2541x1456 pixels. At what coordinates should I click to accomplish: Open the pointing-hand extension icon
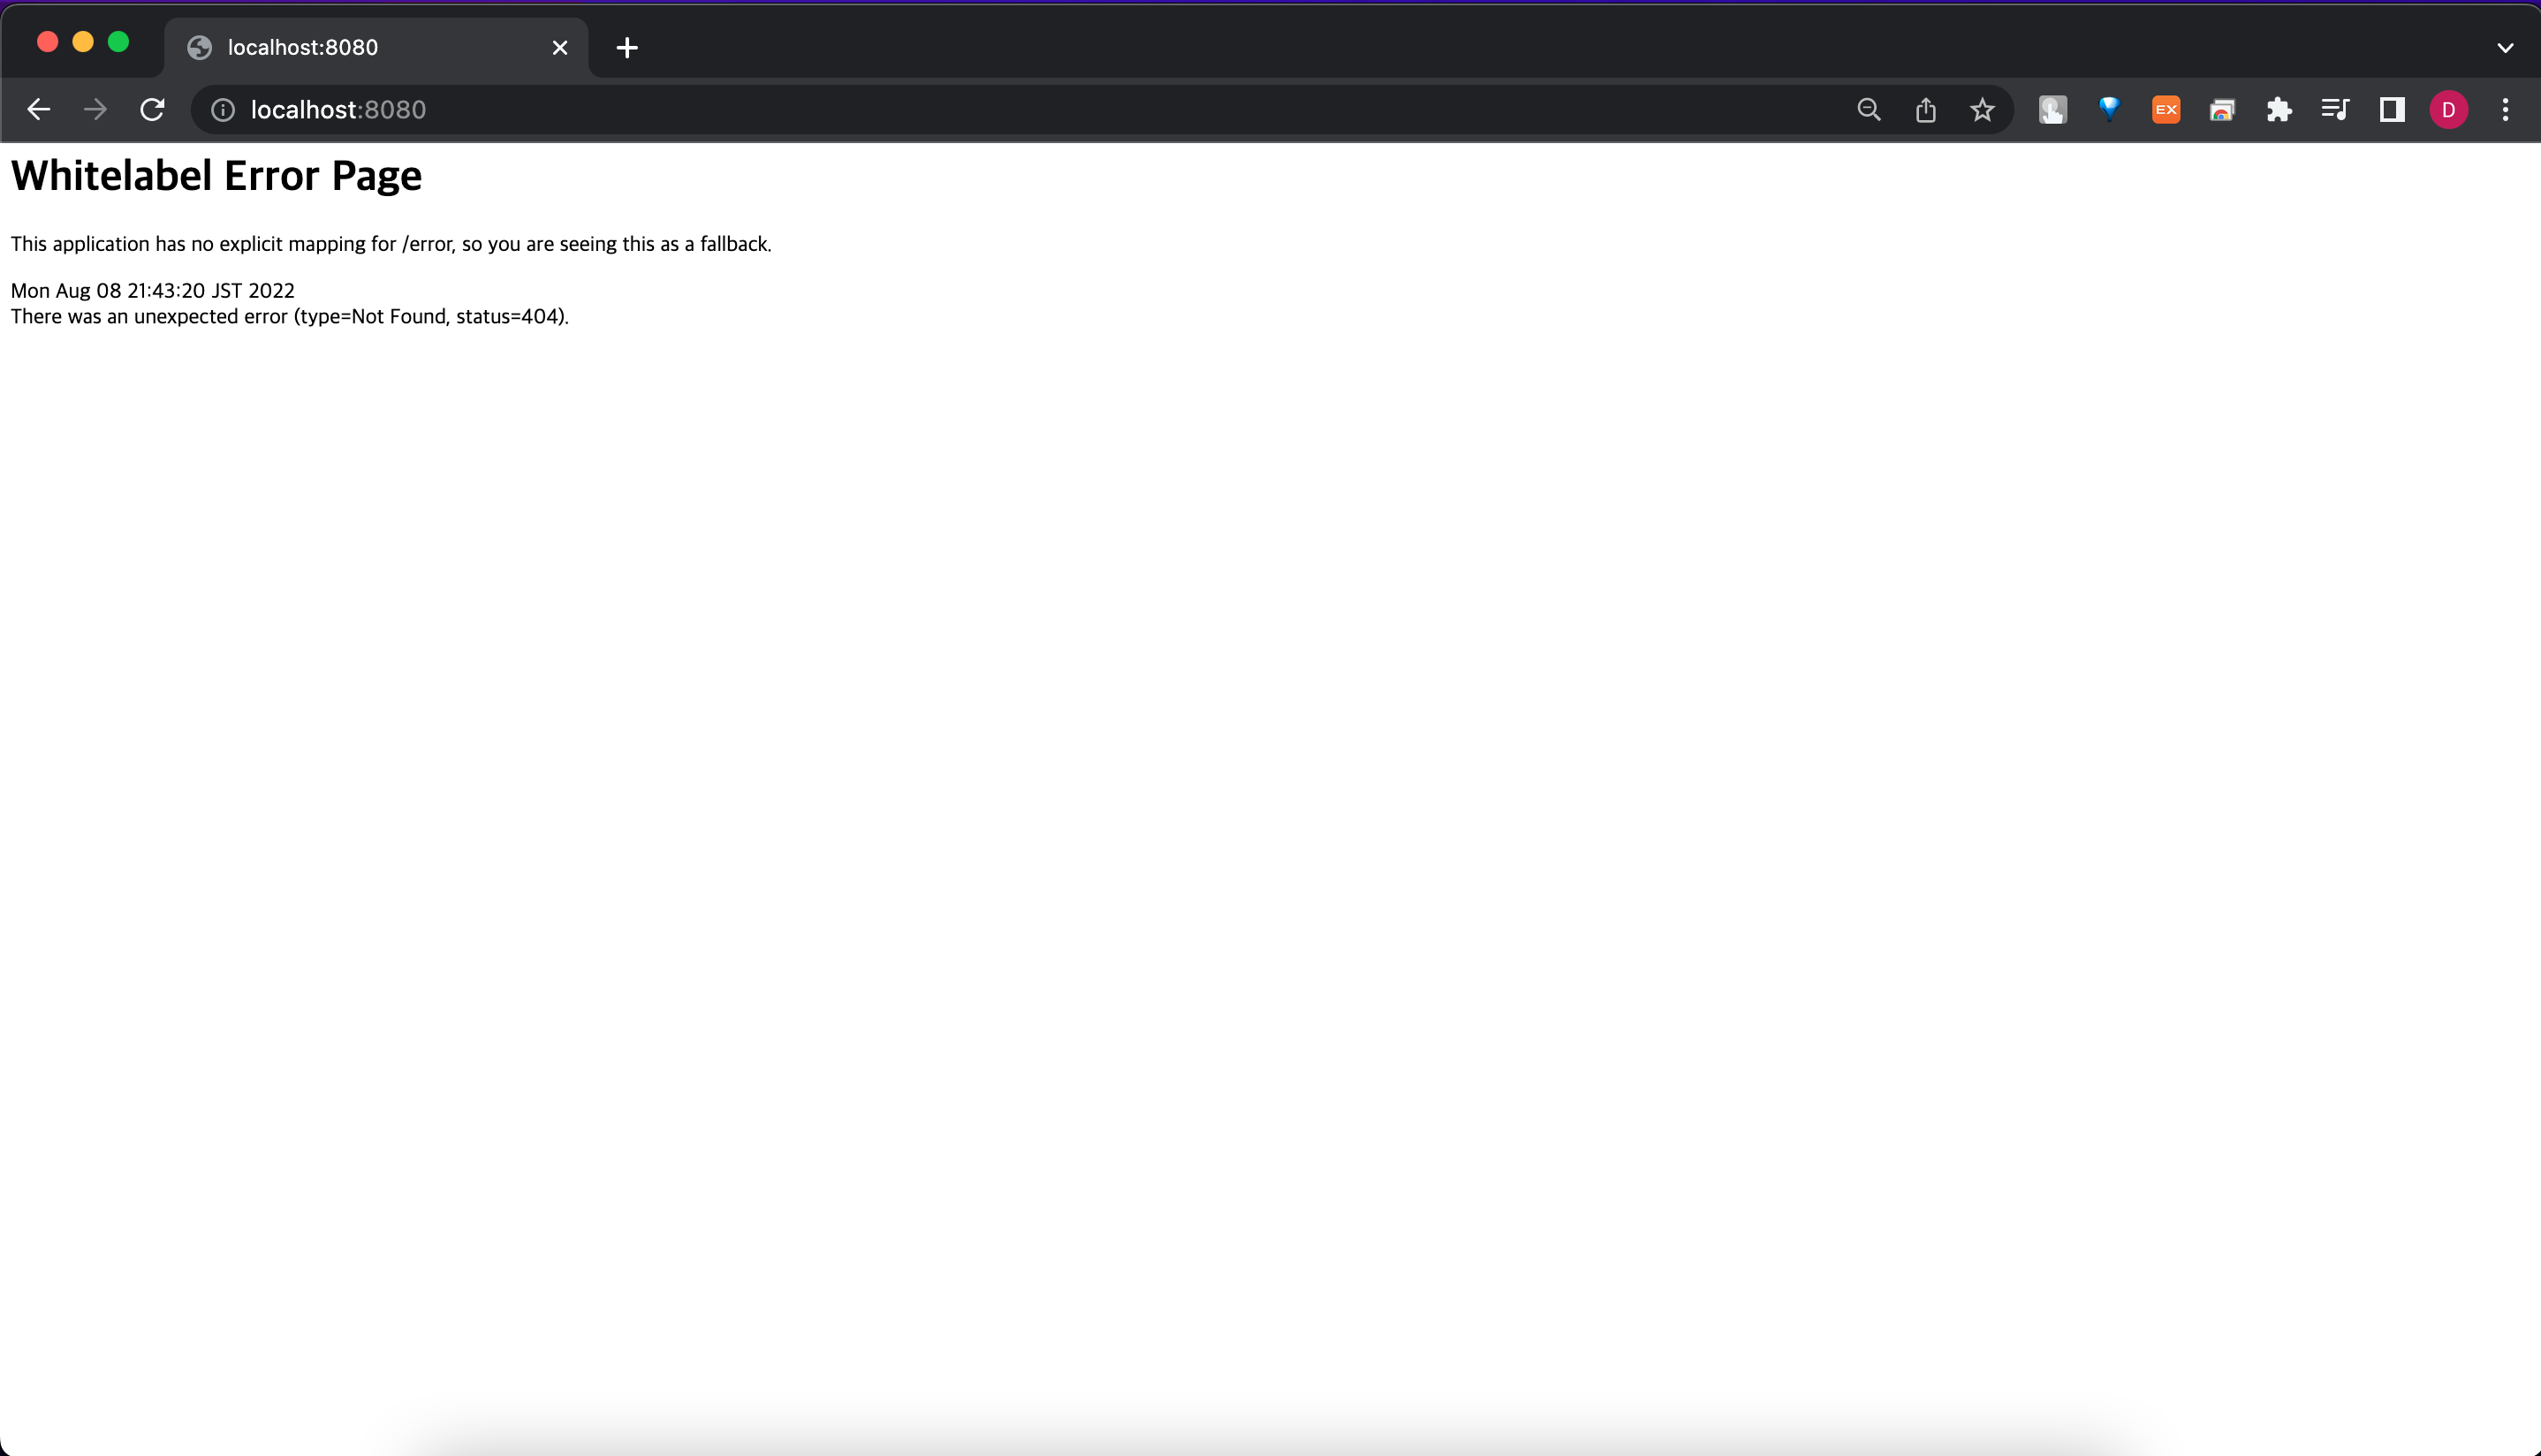click(2052, 110)
